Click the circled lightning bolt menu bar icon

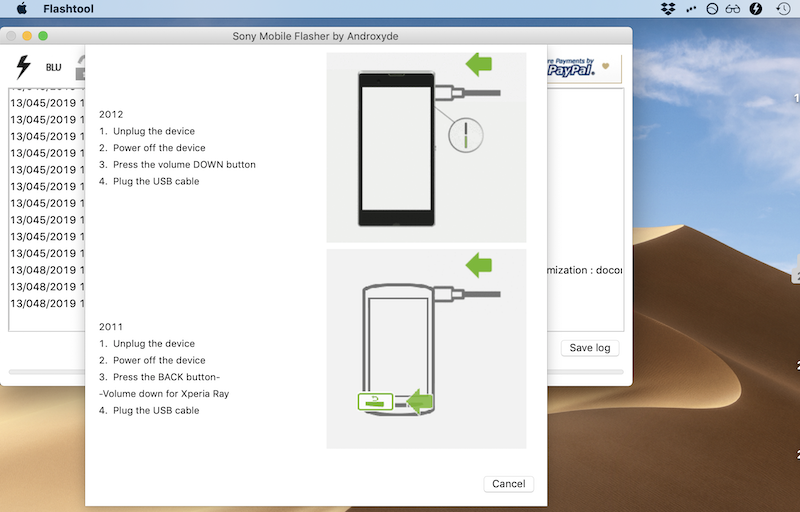pos(756,9)
